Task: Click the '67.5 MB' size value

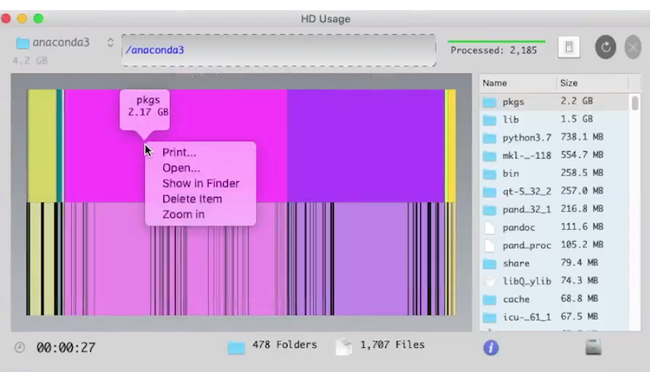Action: tap(580, 317)
